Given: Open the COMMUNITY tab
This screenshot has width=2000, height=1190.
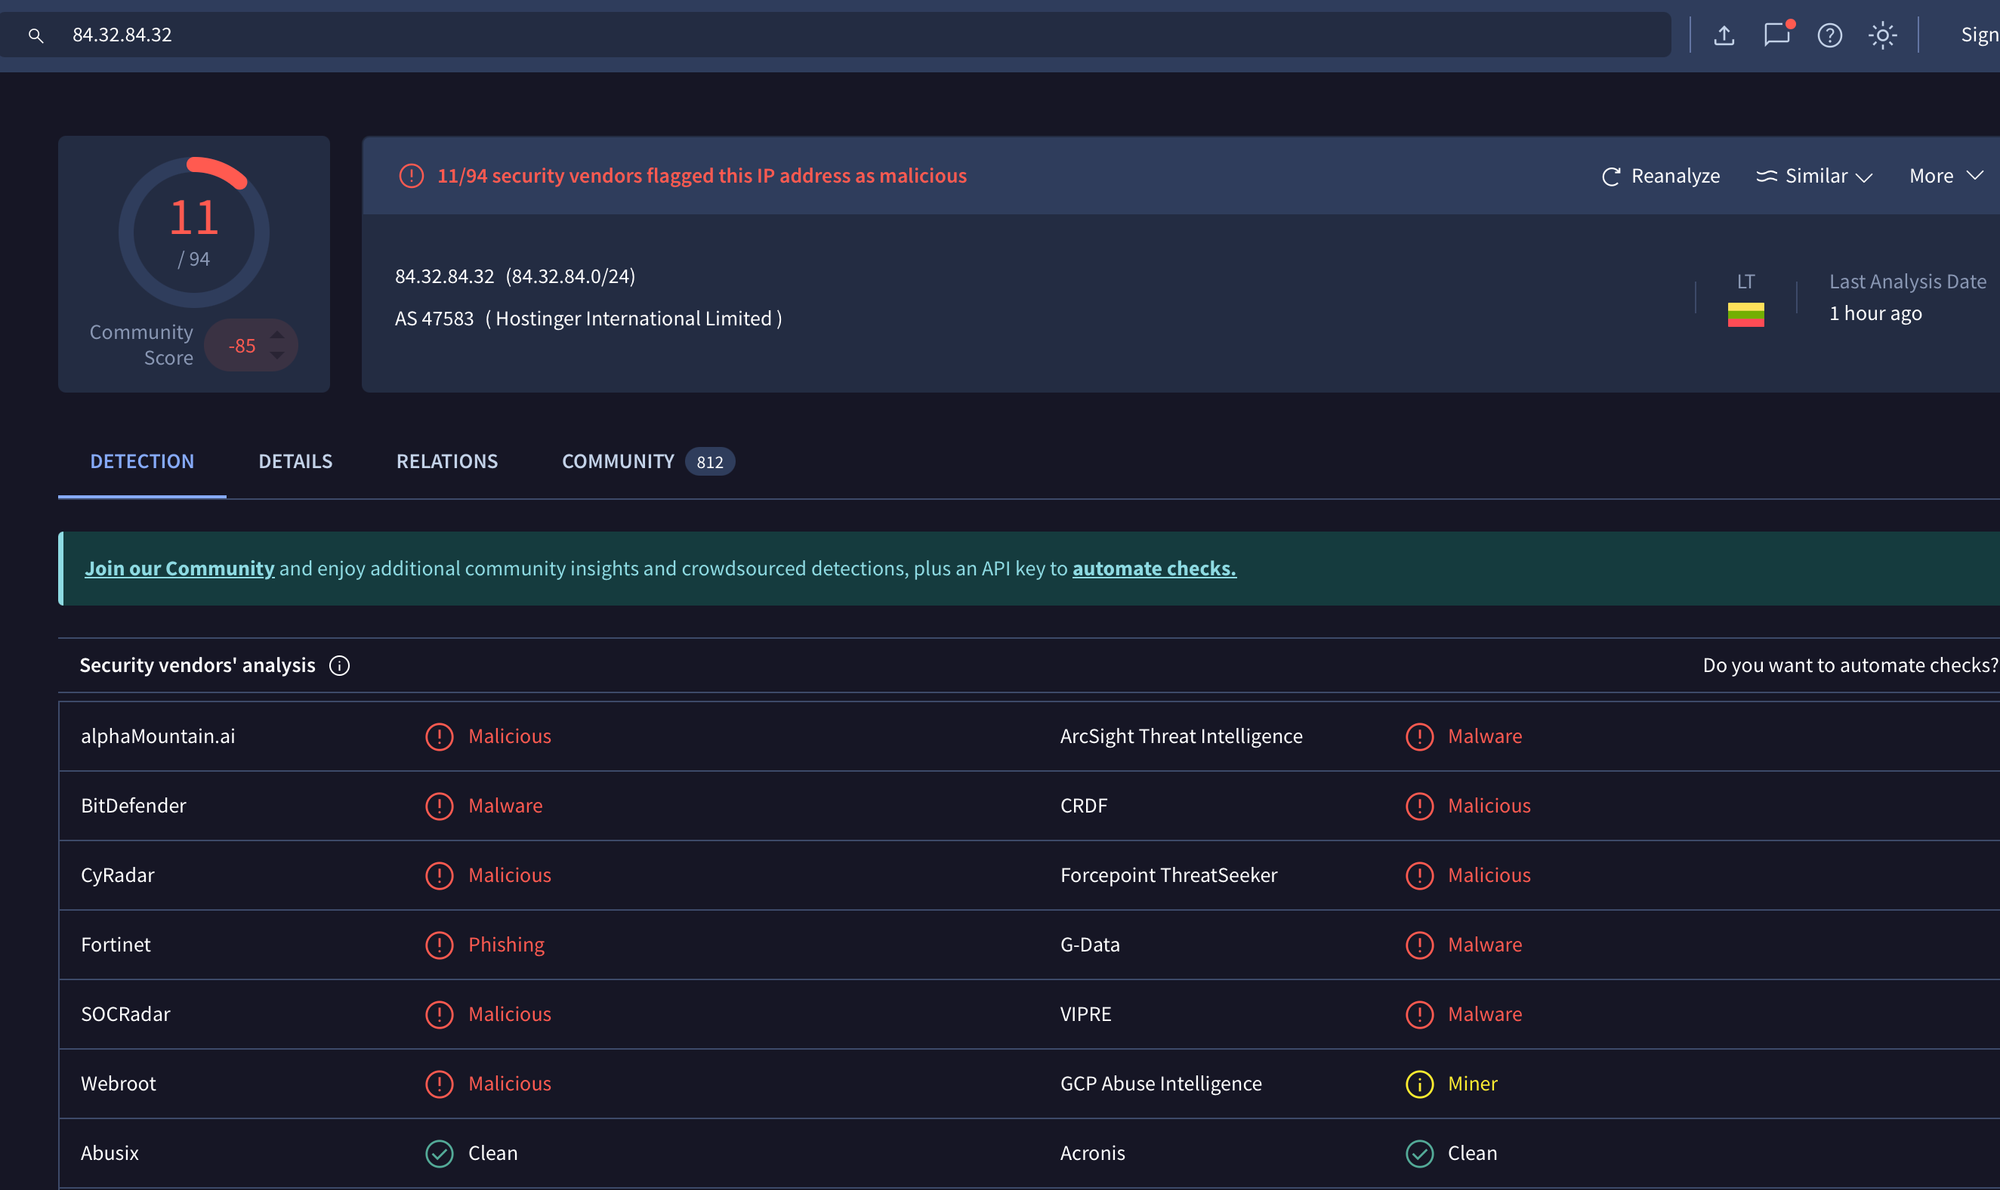Looking at the screenshot, I should (618, 462).
